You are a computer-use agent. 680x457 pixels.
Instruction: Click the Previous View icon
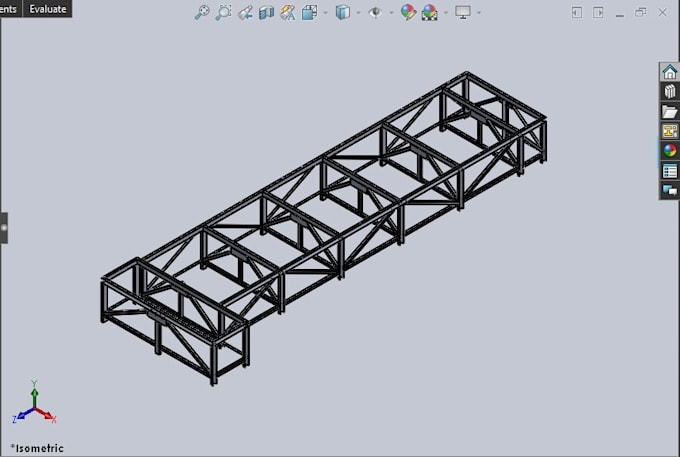pyautogui.click(x=245, y=12)
